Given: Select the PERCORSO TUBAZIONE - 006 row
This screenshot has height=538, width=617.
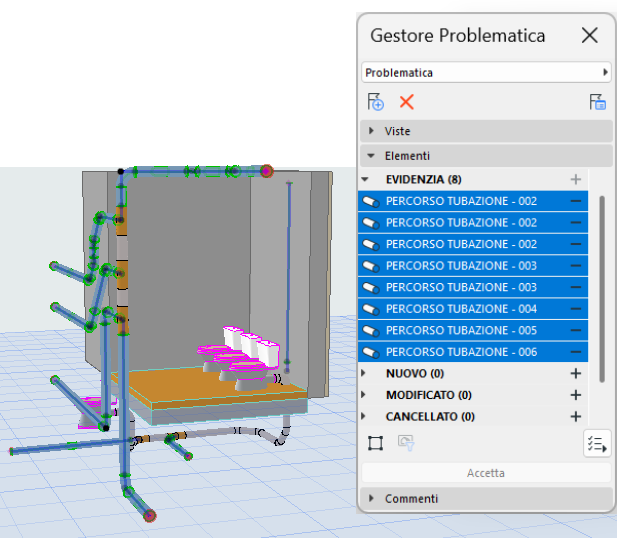Looking at the screenshot, I should pyautogui.click(x=473, y=352).
